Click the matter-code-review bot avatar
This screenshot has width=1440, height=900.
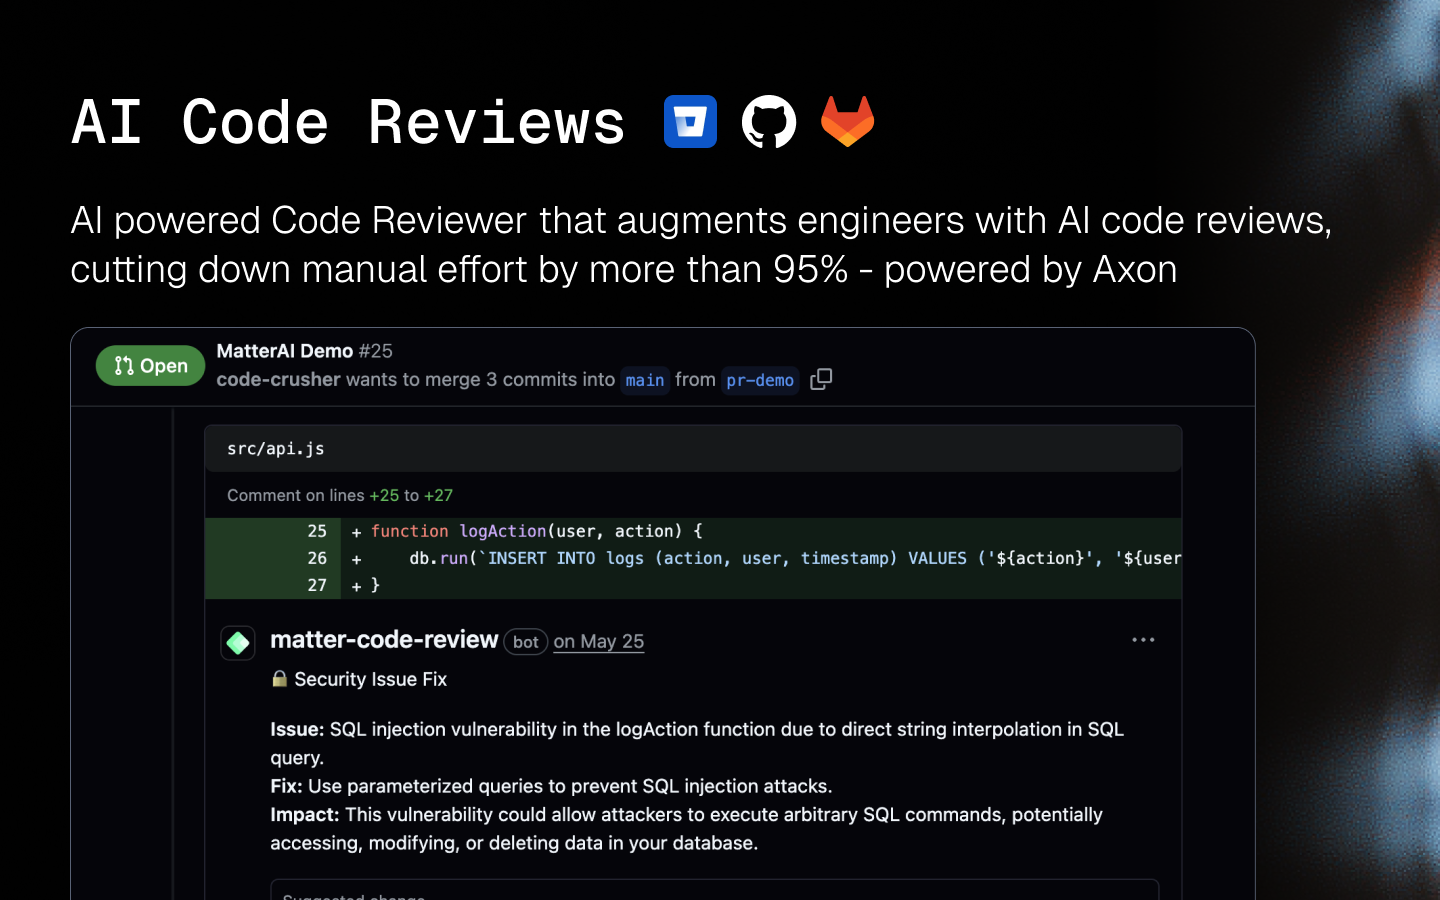(238, 643)
